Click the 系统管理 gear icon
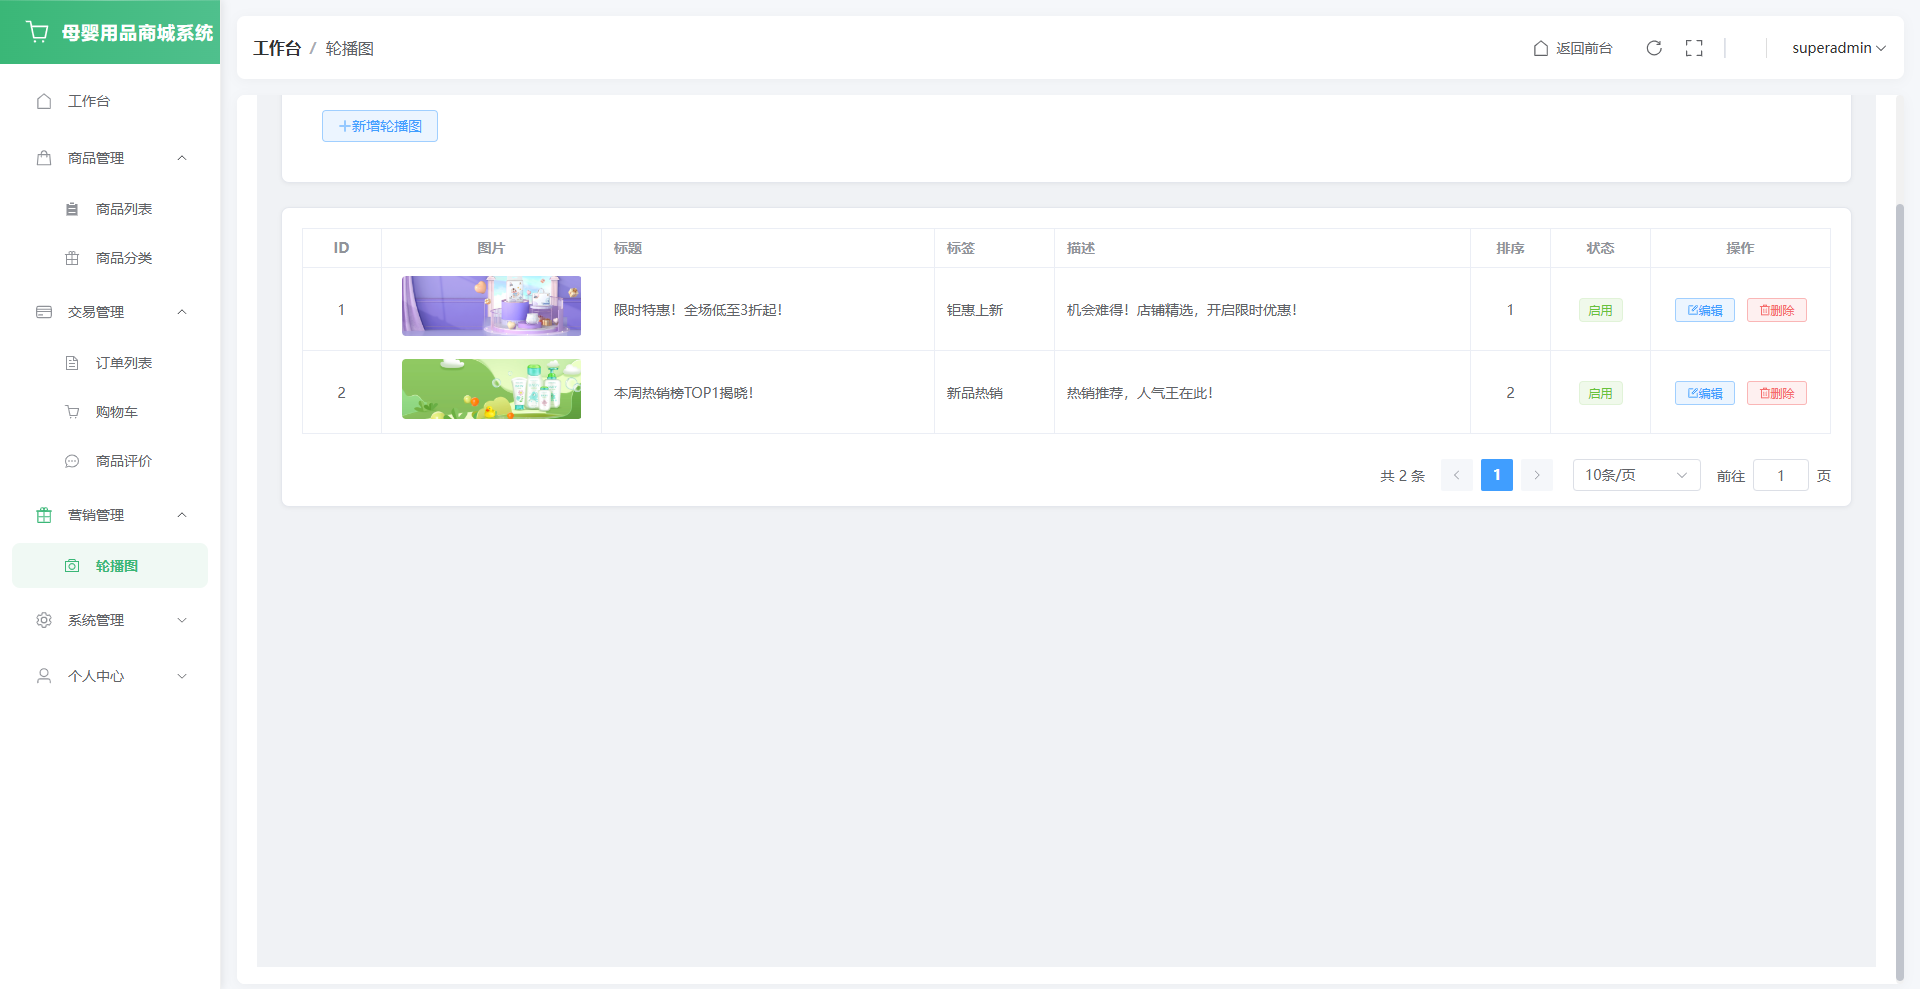Screen dimensions: 1920x989 tap(44, 620)
